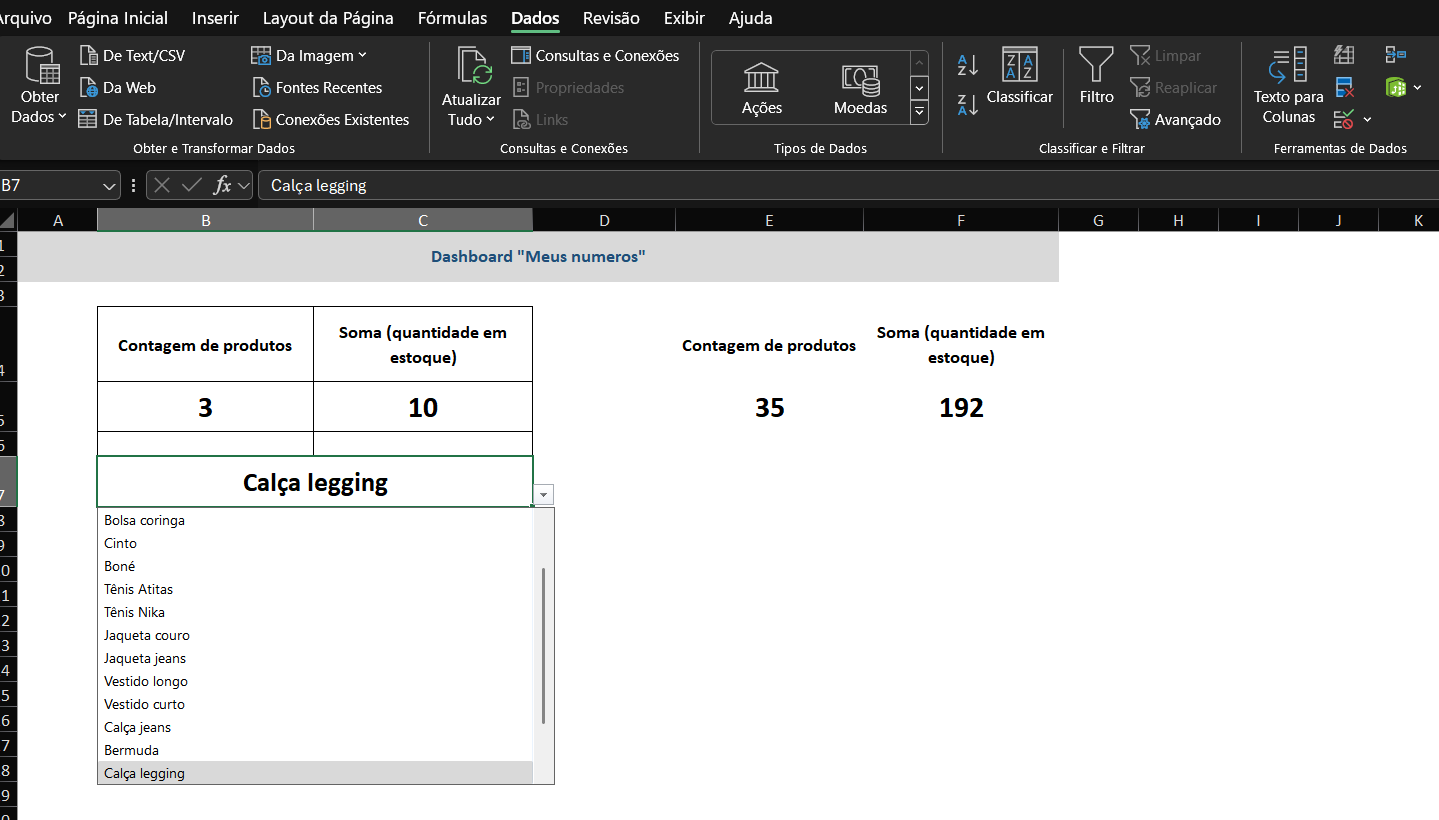Open the Exibir tab
The image size is (1439, 820).
pyautogui.click(x=684, y=18)
